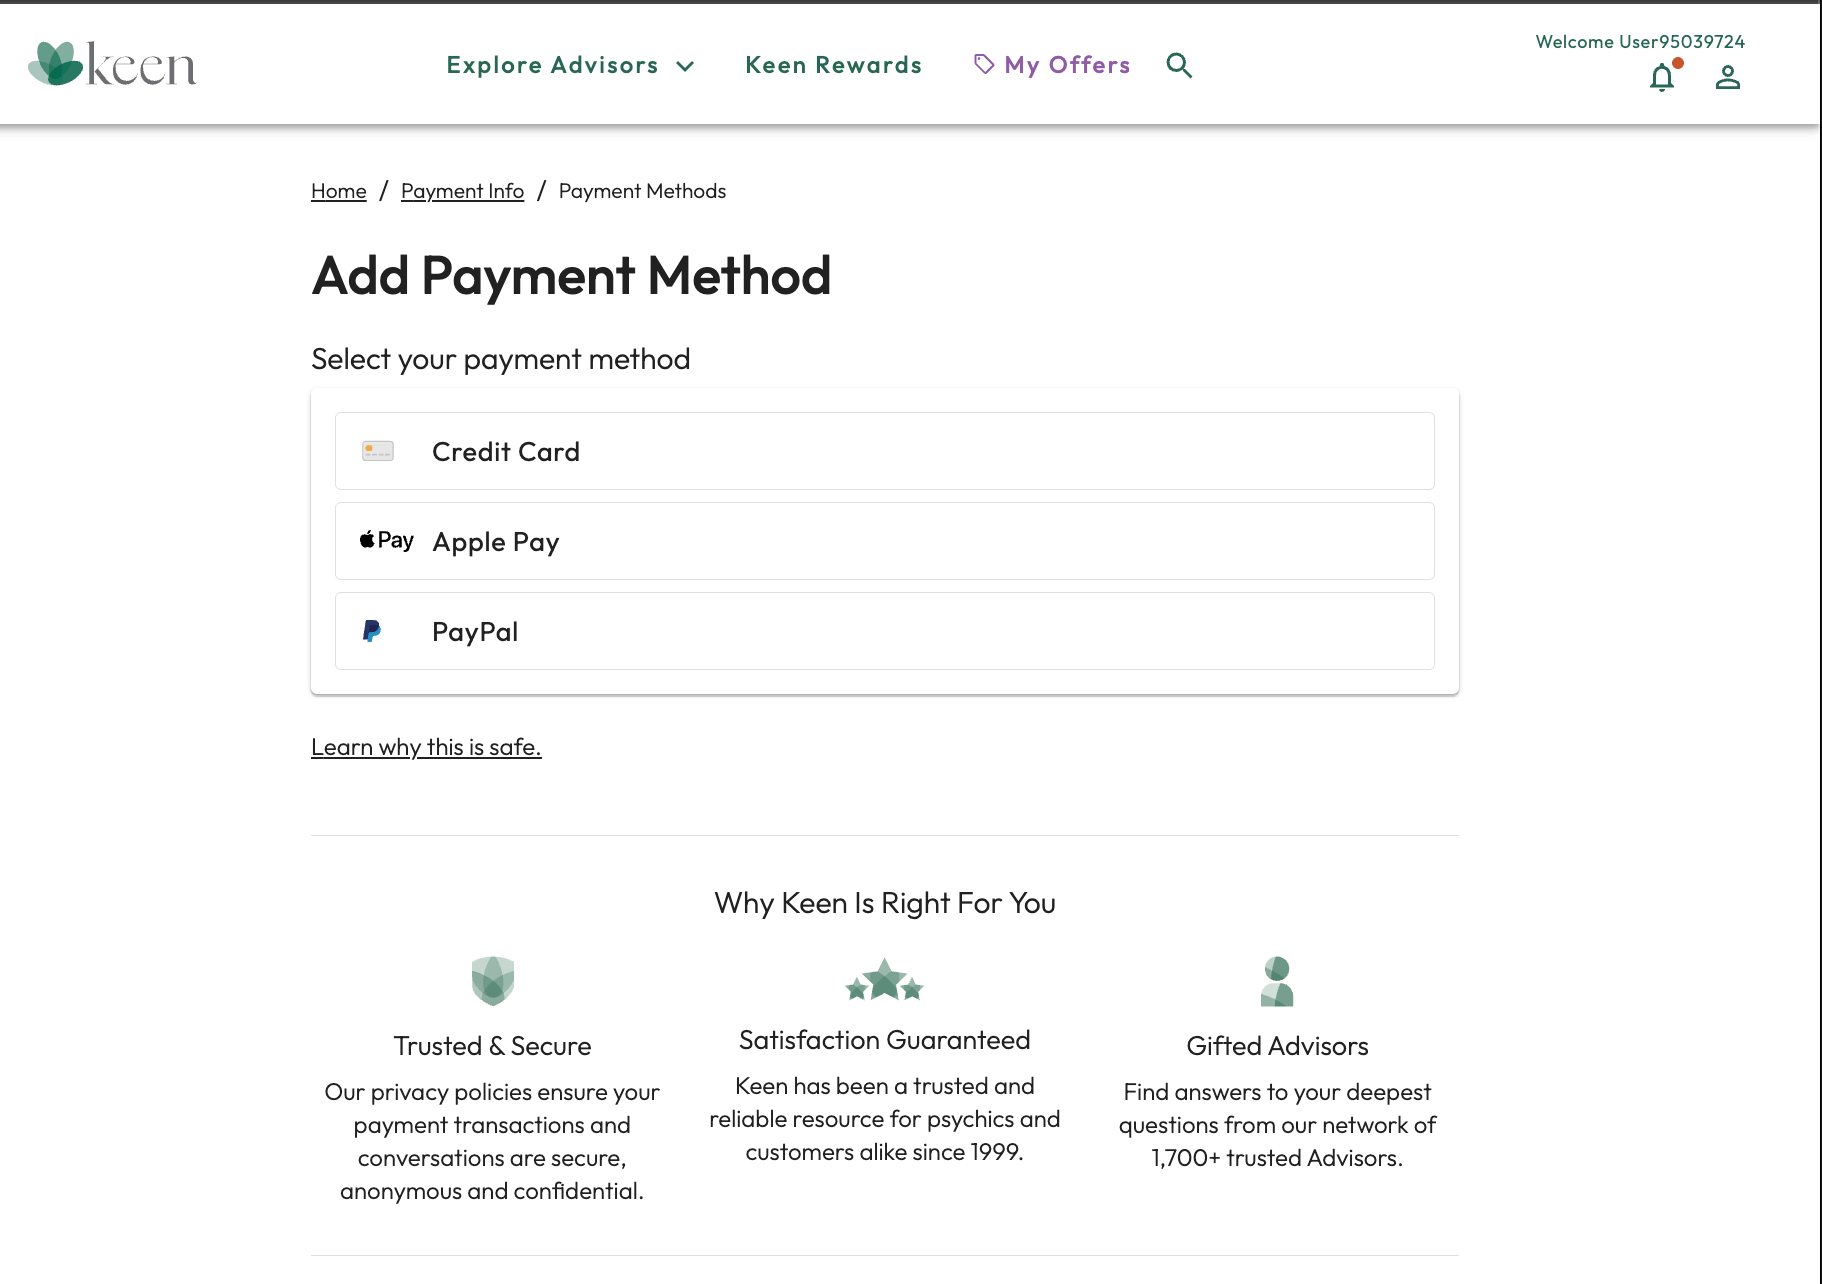Open the search magnifier icon
Viewport: 1822px width, 1284px height.
[x=1179, y=65]
